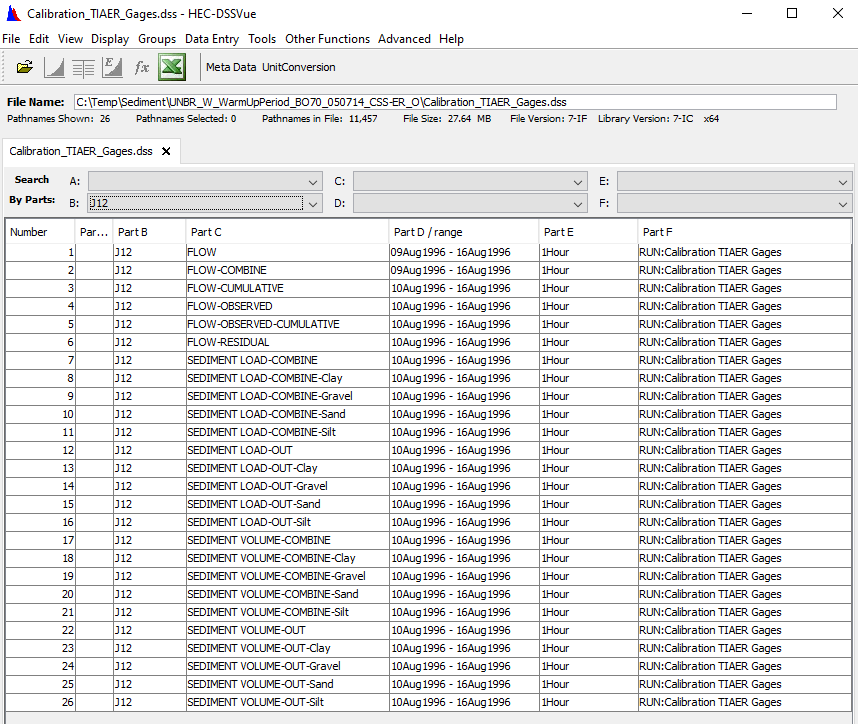The width and height of the screenshot is (858, 724).
Task: Open the Data Entry menu
Action: pyautogui.click(x=212, y=39)
